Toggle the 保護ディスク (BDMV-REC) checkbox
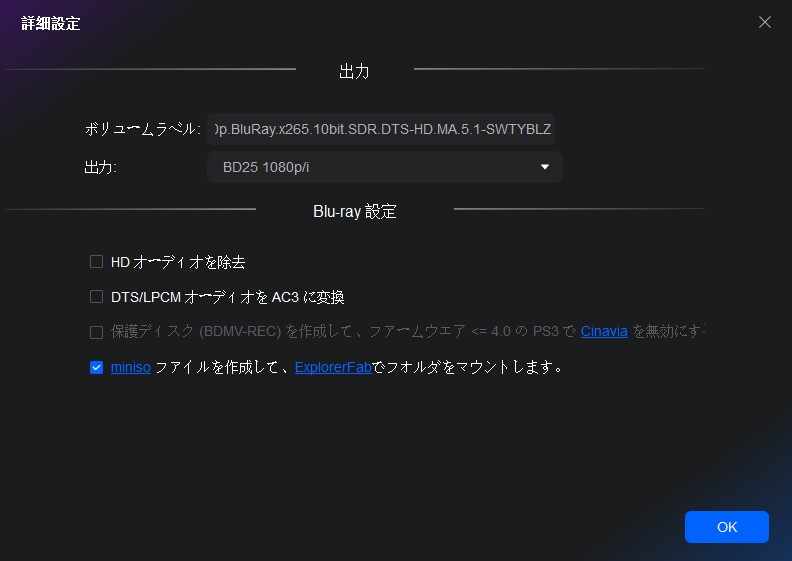The image size is (792, 561). [x=96, y=332]
